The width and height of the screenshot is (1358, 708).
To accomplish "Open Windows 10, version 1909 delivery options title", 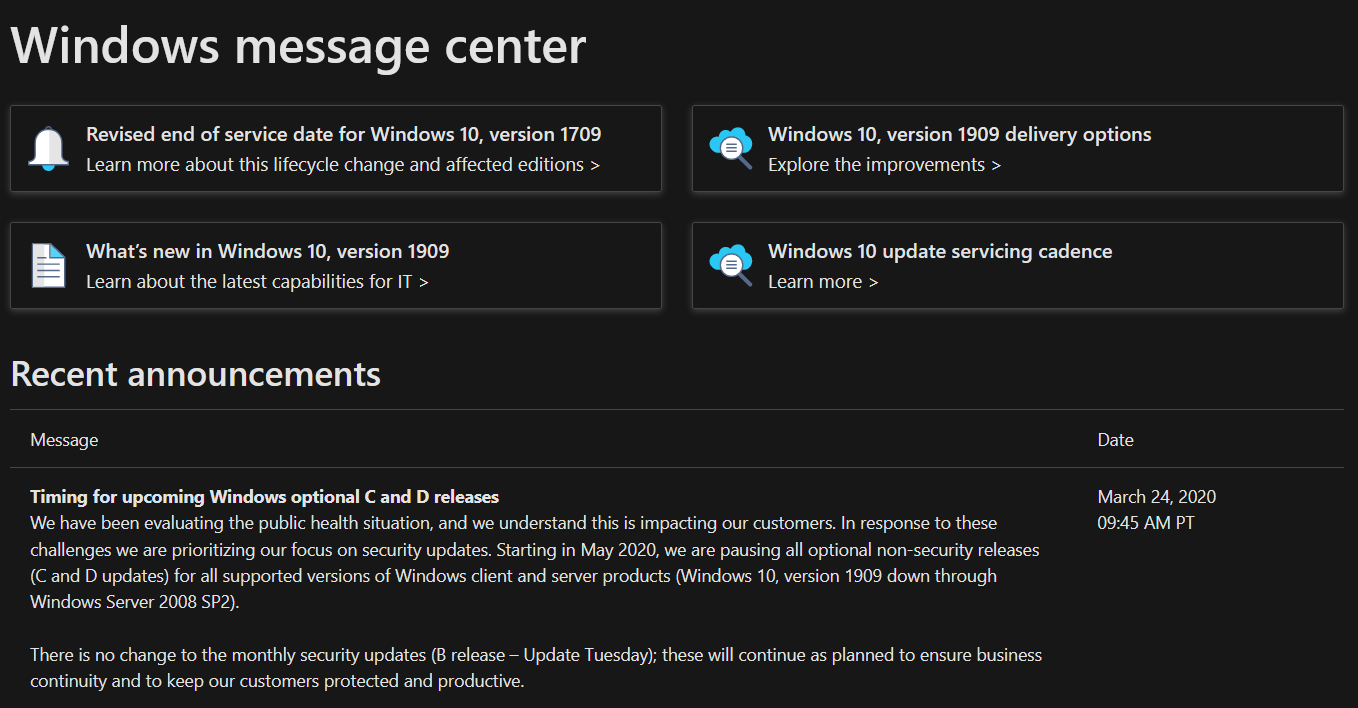I will tap(959, 134).
